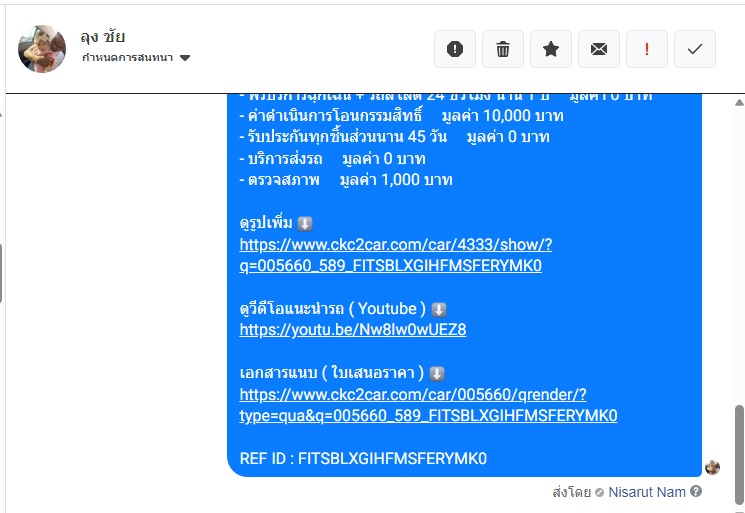Open ckc2car.com car/4333/show link
745x513 pixels.
coord(395,255)
